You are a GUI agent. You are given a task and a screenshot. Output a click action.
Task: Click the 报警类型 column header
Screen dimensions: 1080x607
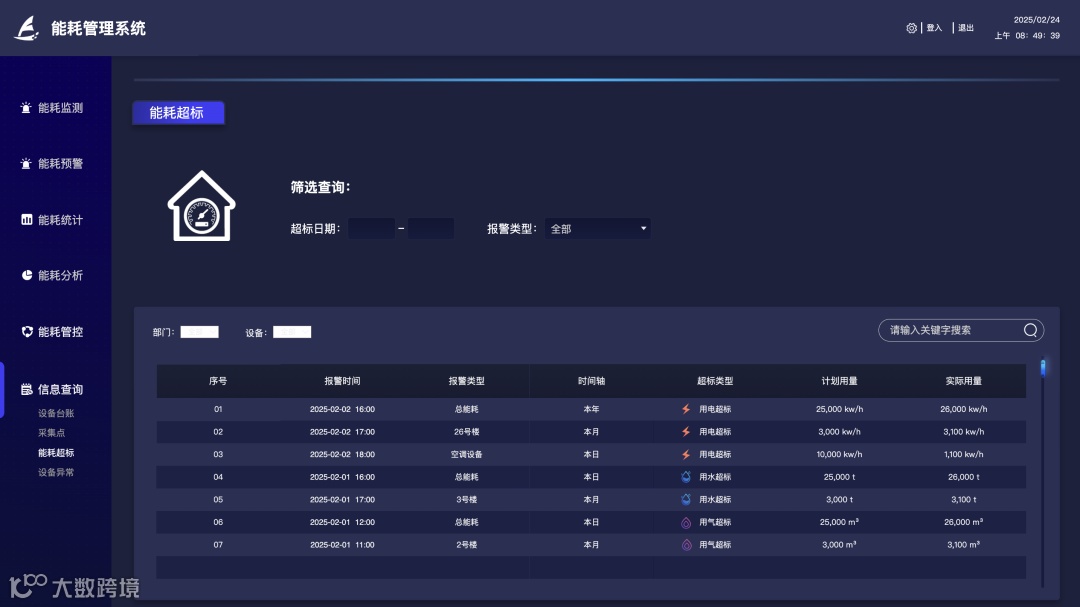point(466,381)
